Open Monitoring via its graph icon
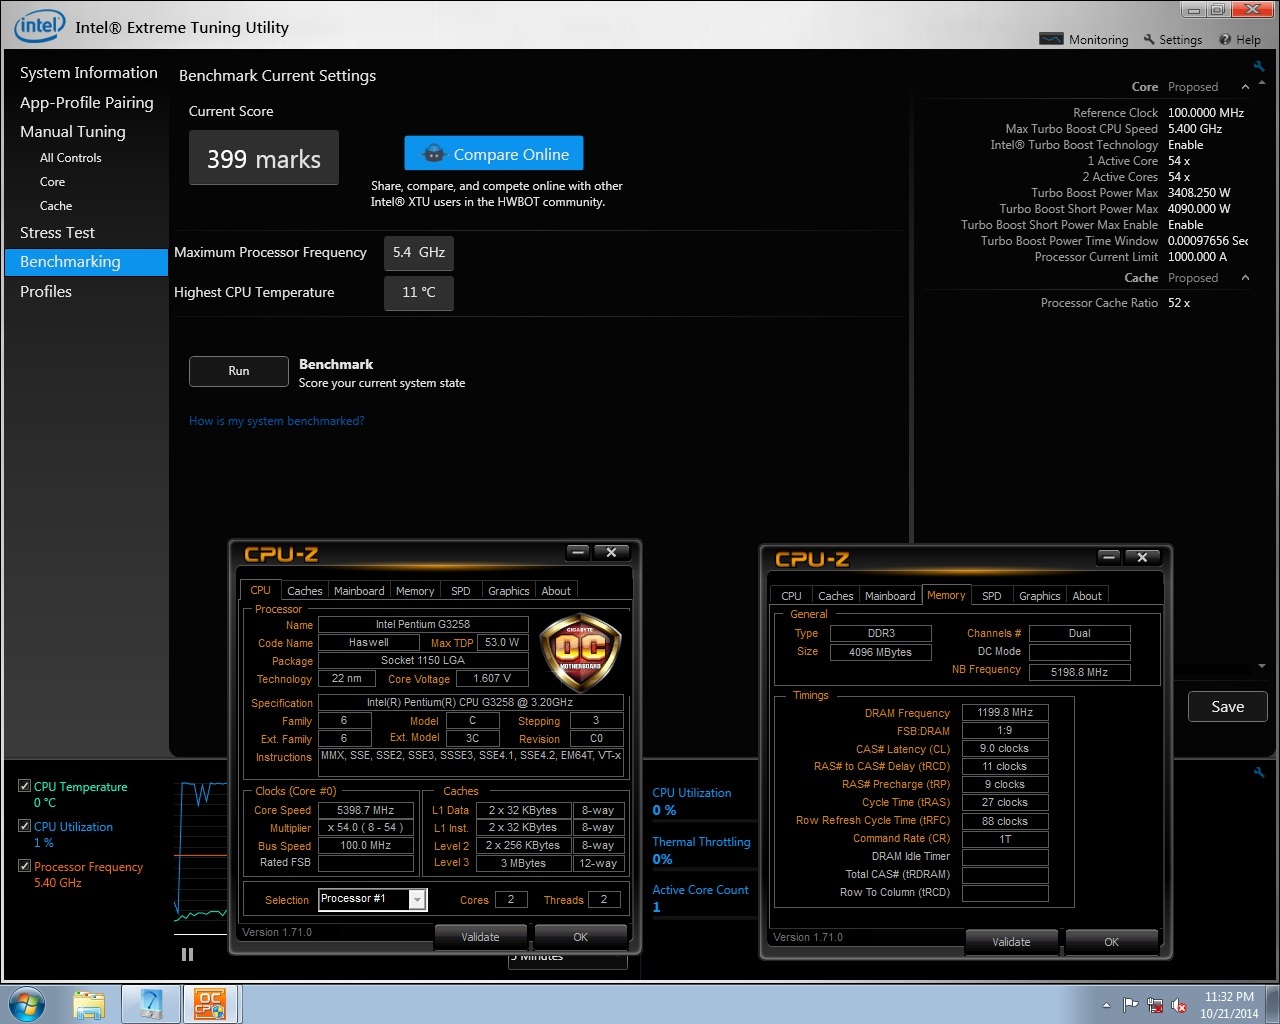 [1051, 39]
